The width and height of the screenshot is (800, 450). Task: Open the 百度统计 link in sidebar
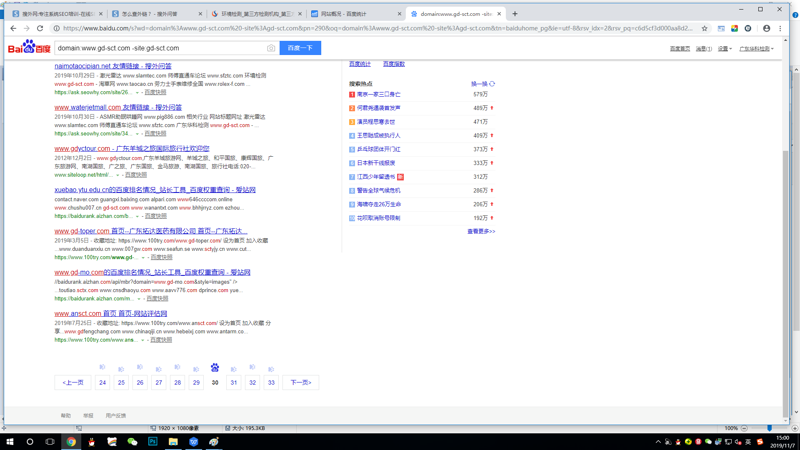tap(360, 64)
